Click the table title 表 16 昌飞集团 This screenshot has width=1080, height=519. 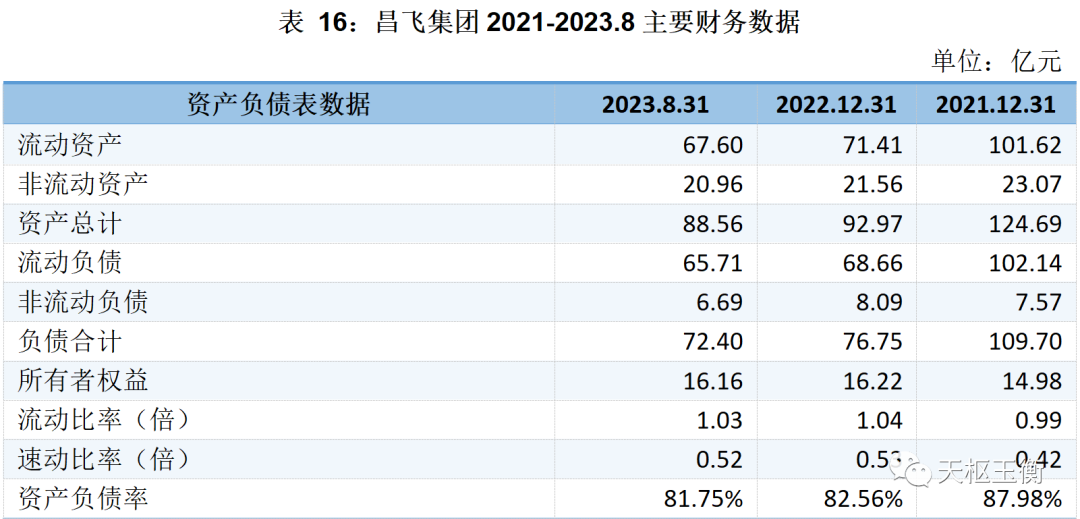(539, 23)
